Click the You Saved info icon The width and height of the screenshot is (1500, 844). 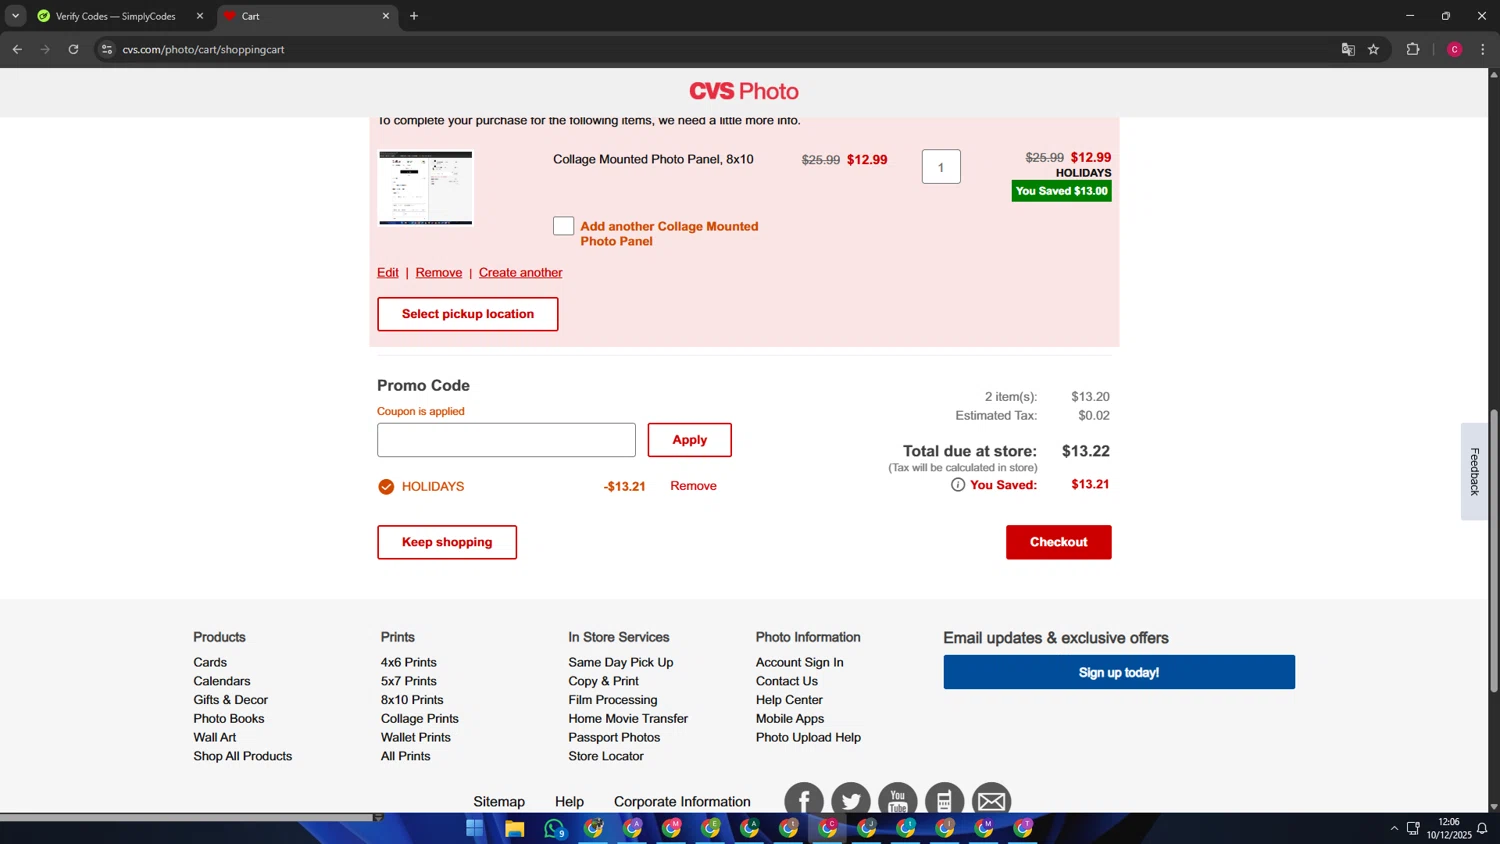[958, 485]
